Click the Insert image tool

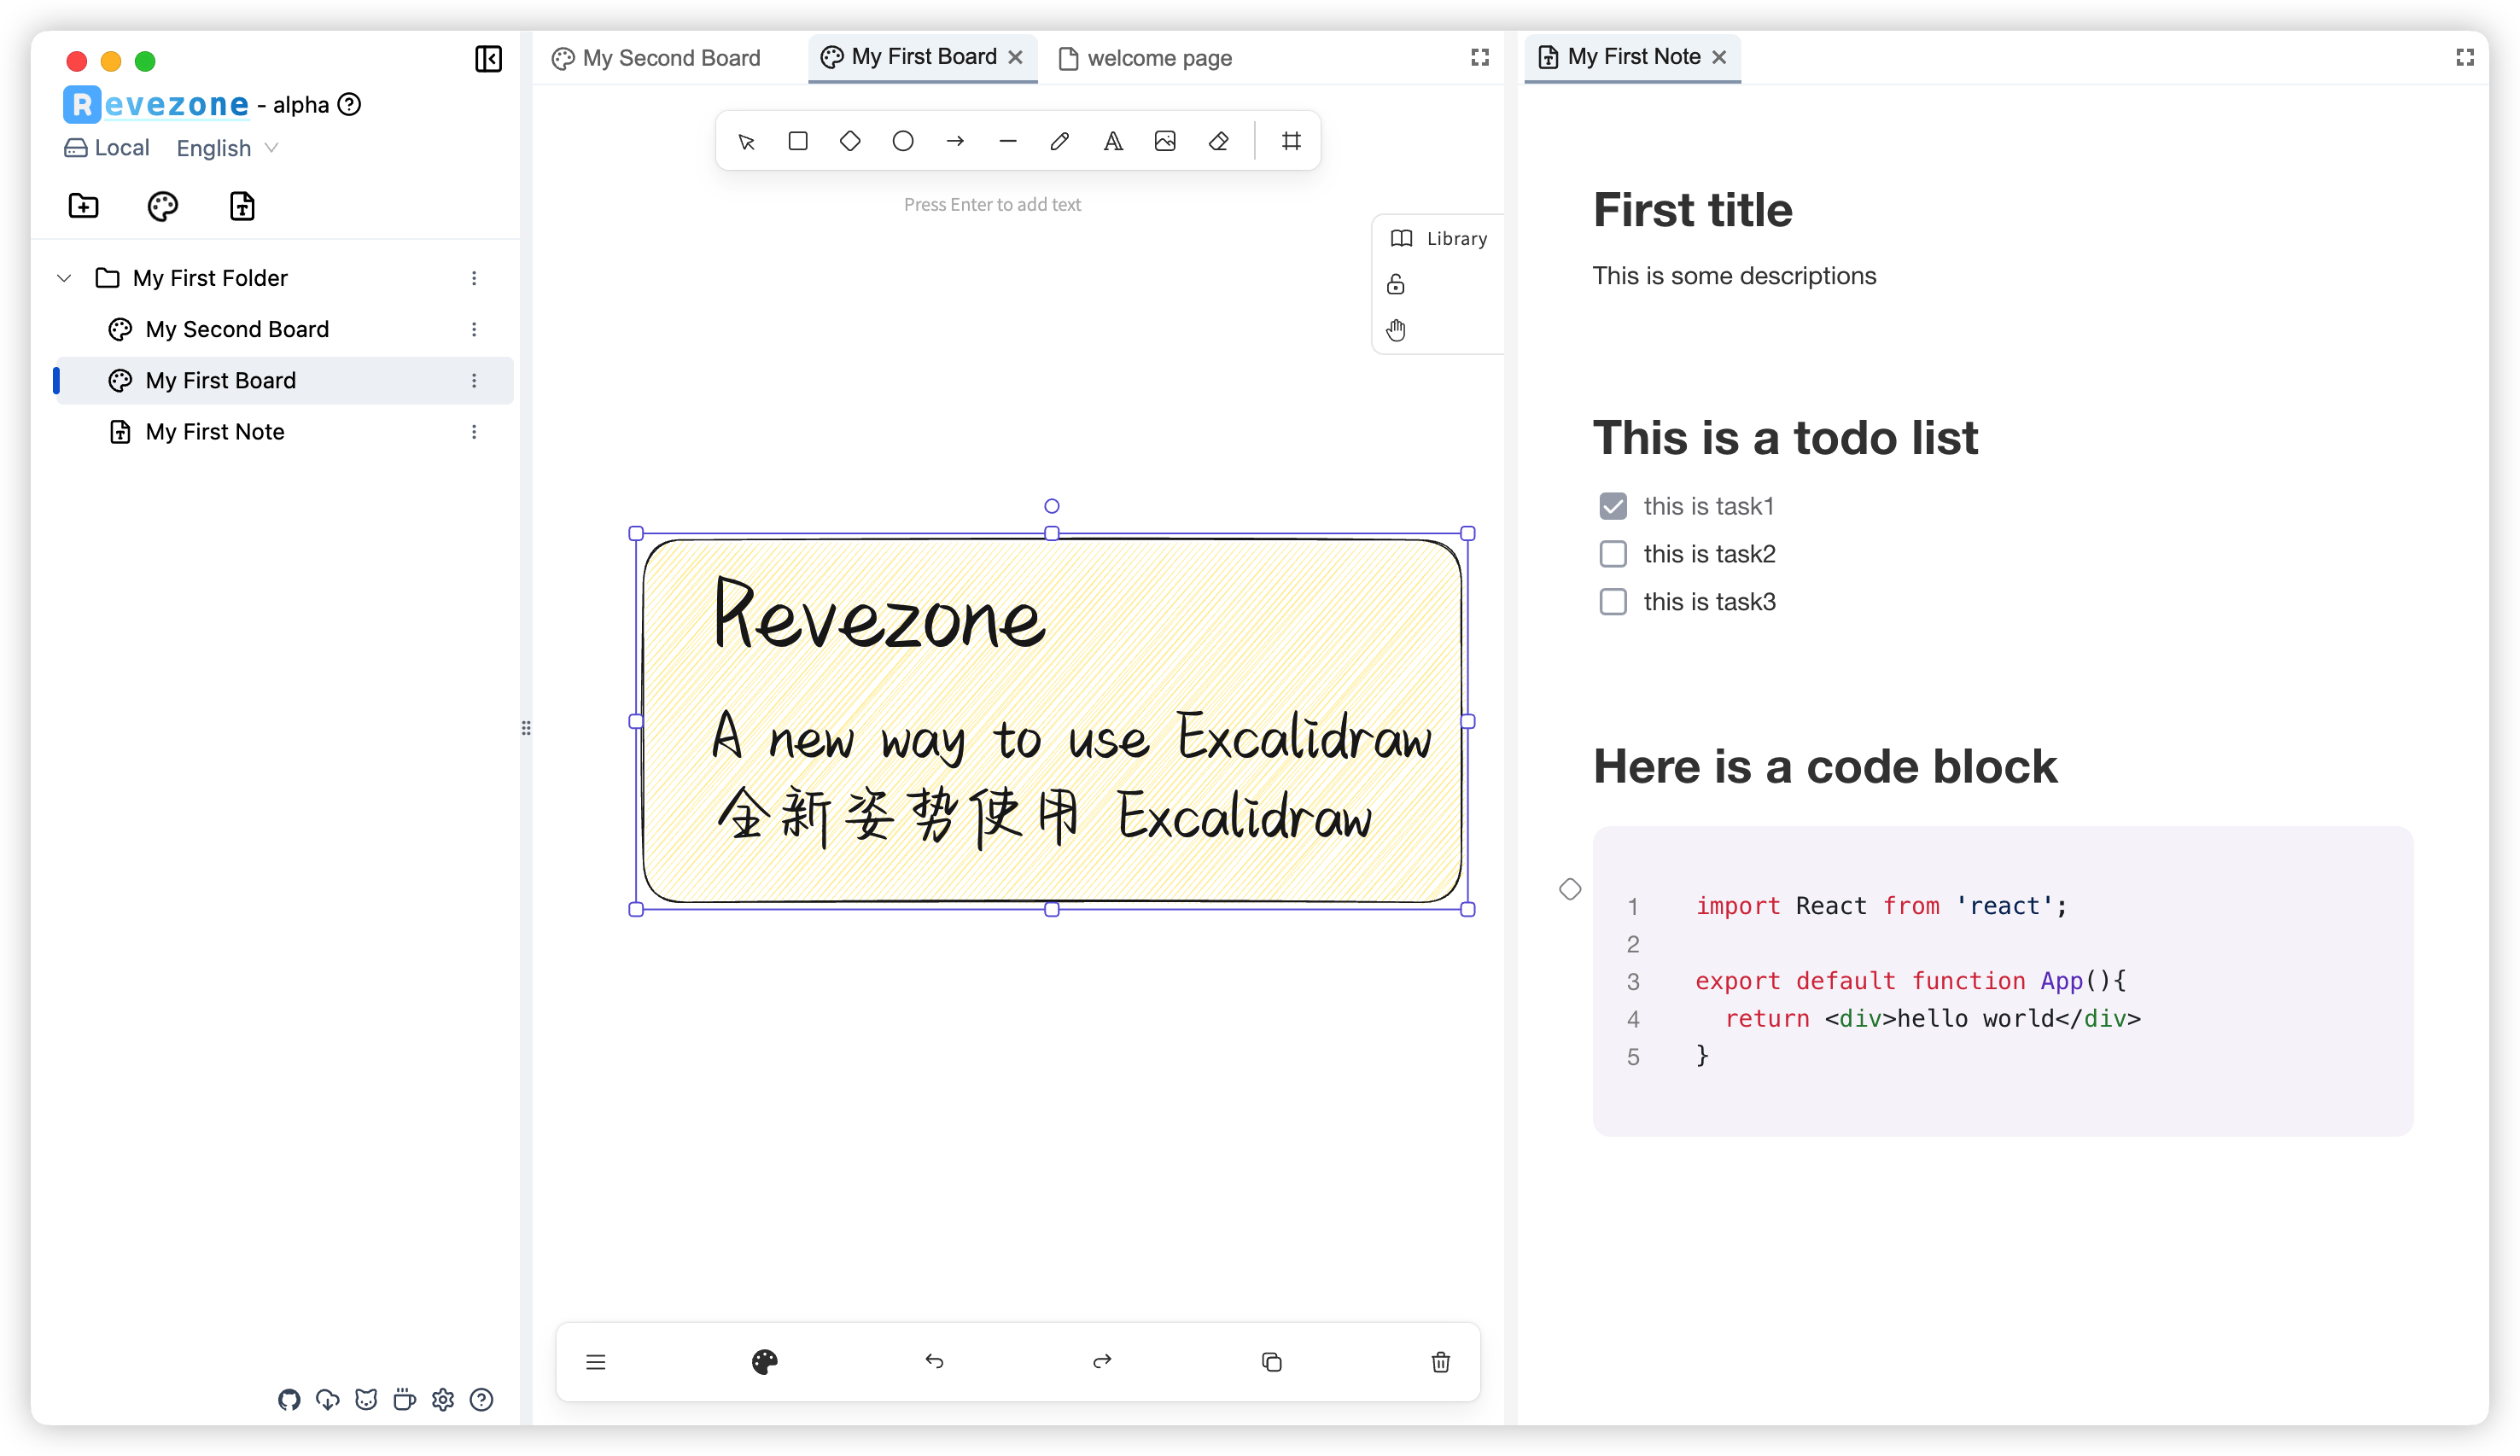[x=1165, y=141]
